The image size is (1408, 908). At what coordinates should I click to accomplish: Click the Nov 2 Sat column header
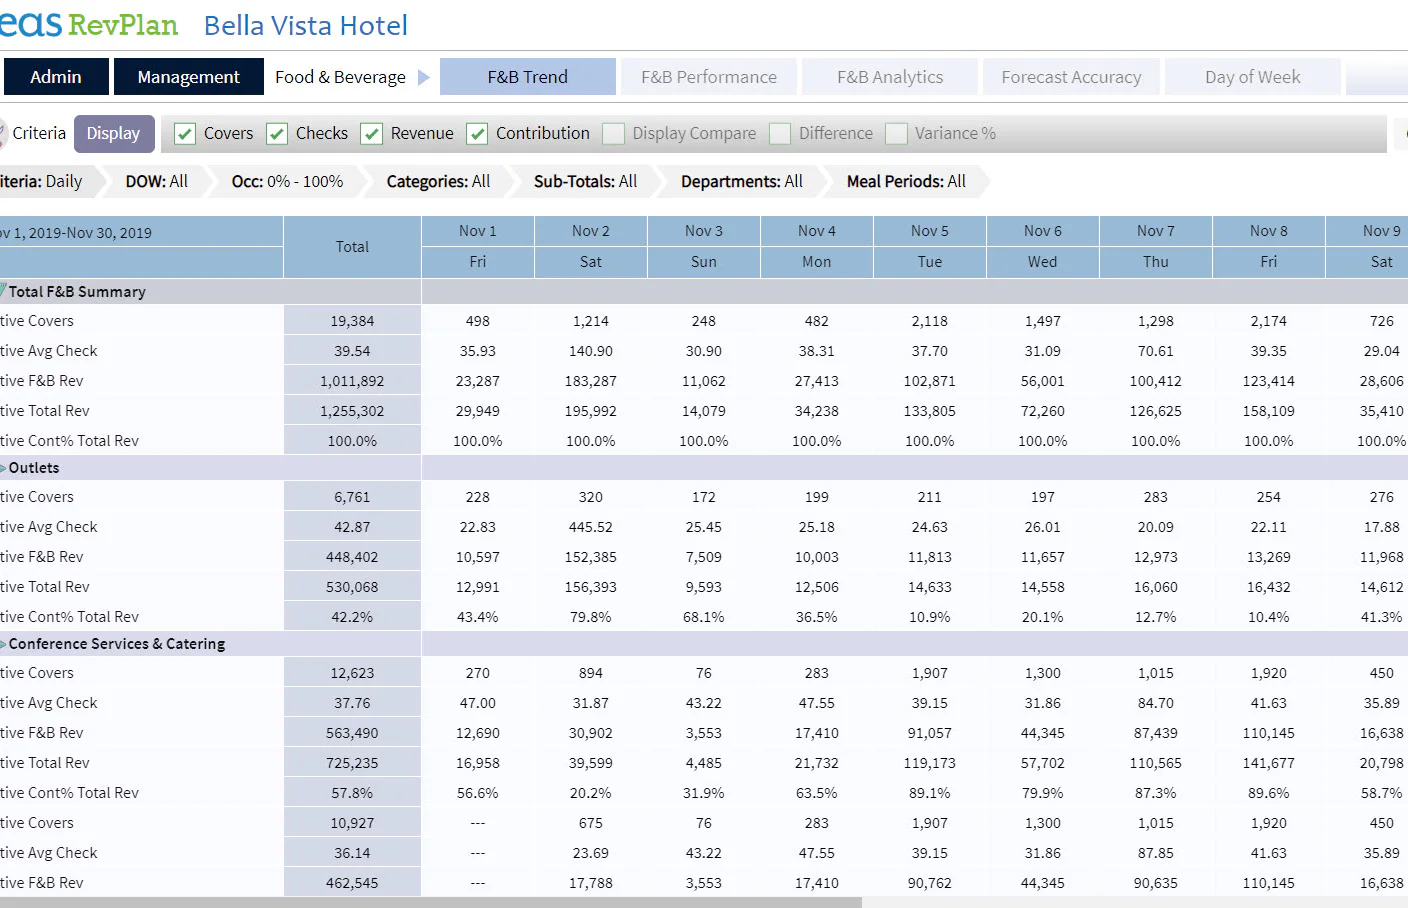(591, 247)
